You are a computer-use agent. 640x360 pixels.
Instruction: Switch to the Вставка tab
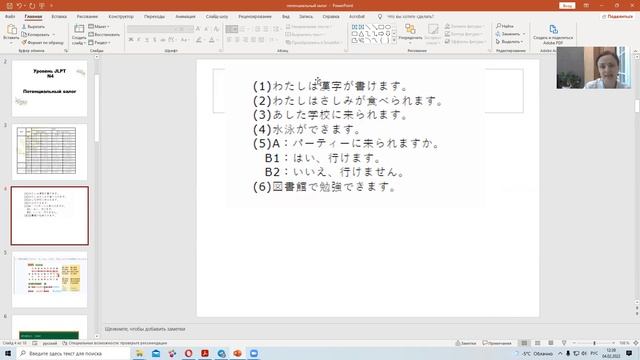point(59,17)
